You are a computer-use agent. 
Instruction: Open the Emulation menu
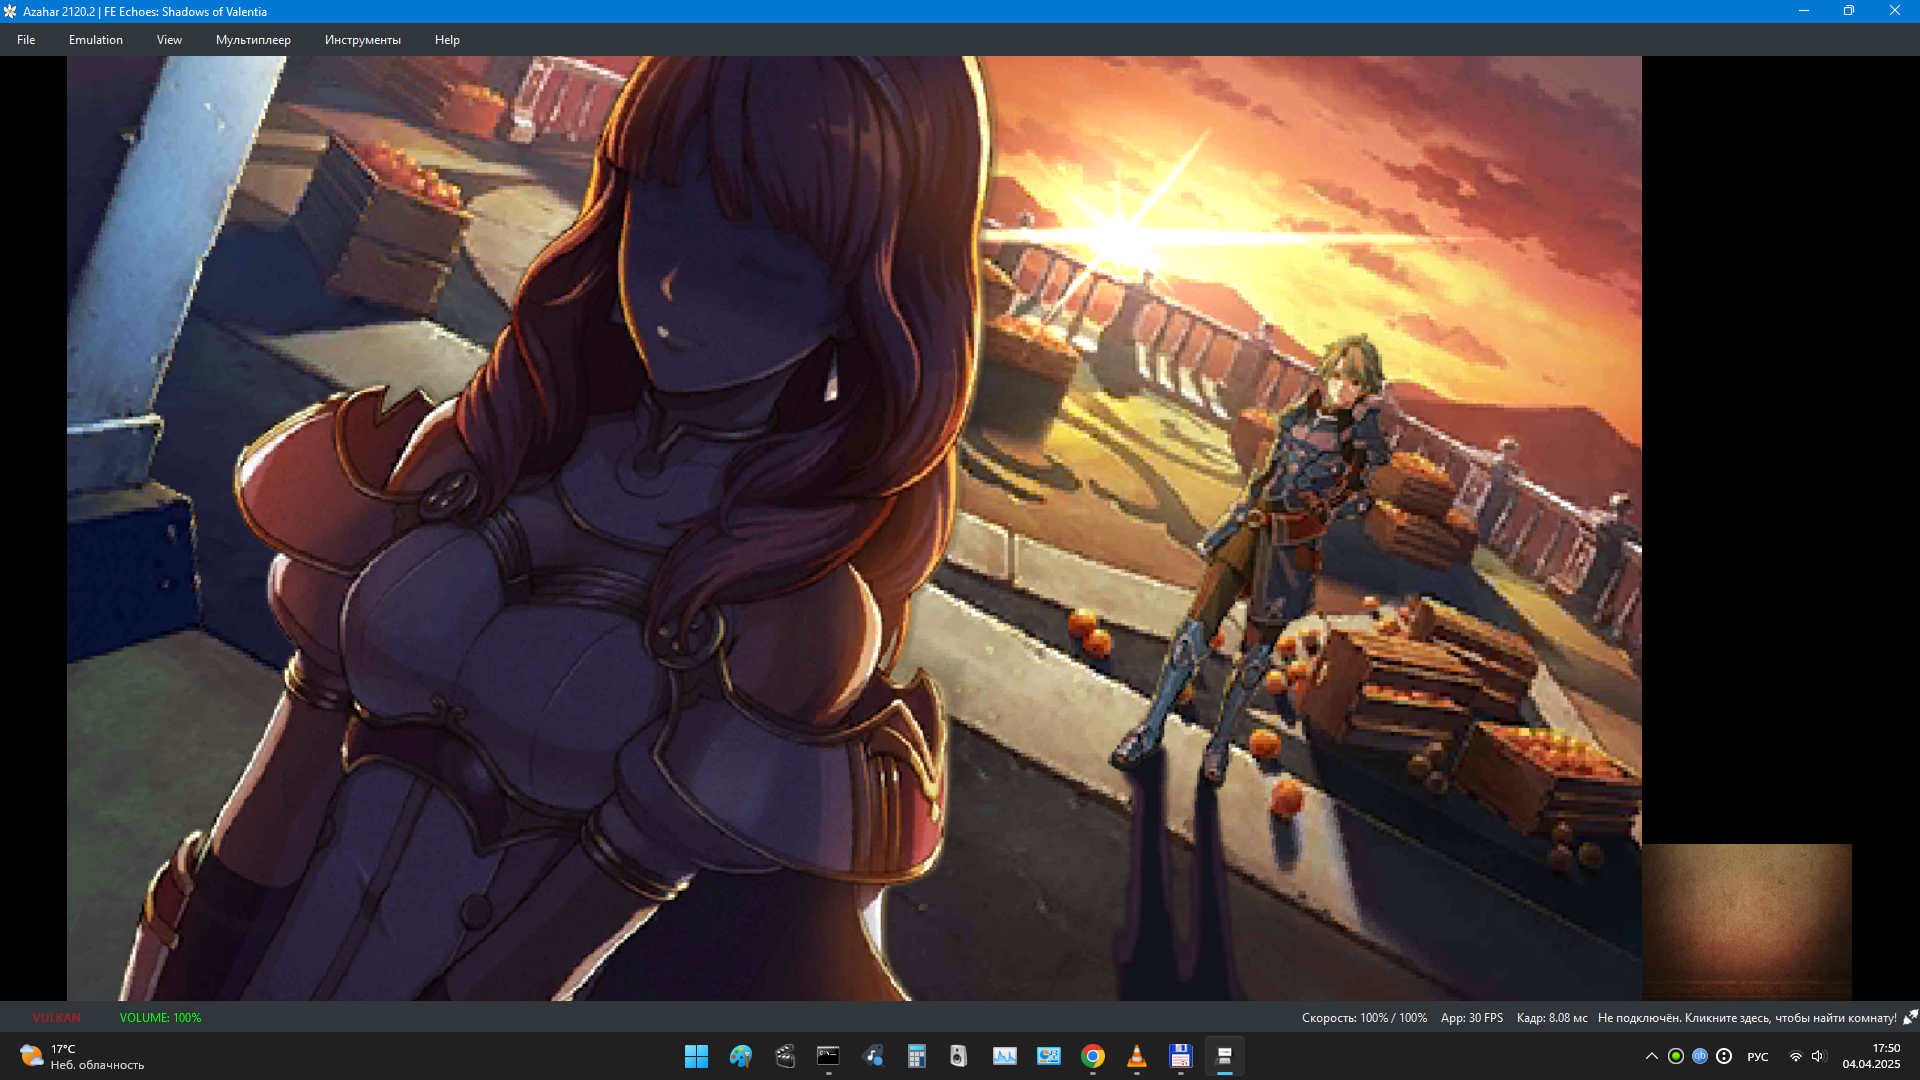pyautogui.click(x=96, y=40)
